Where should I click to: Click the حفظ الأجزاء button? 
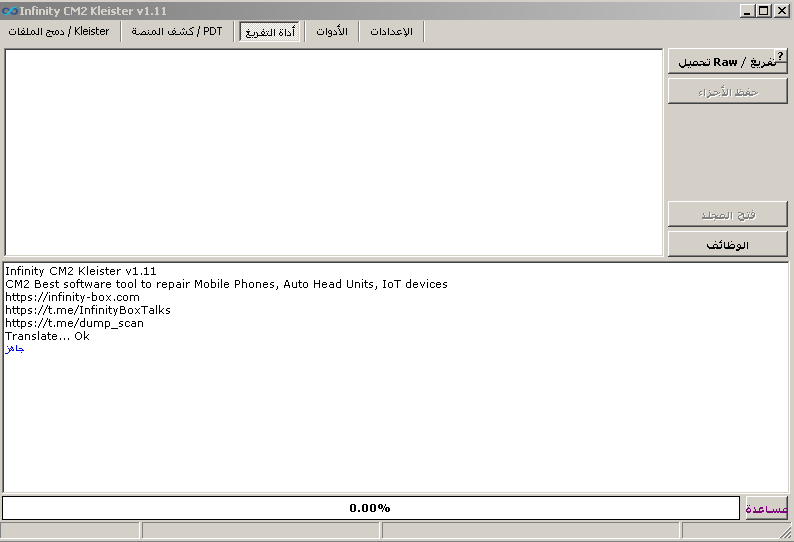point(727,92)
